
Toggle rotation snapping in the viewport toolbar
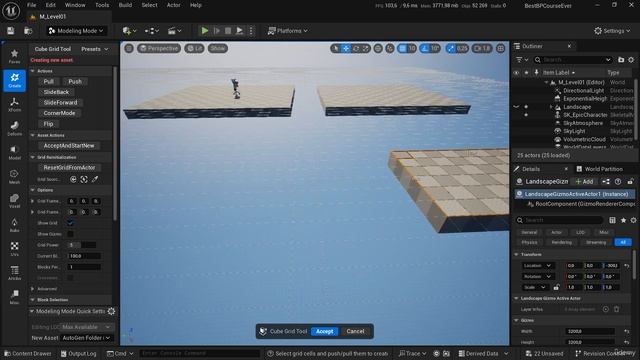425,48
